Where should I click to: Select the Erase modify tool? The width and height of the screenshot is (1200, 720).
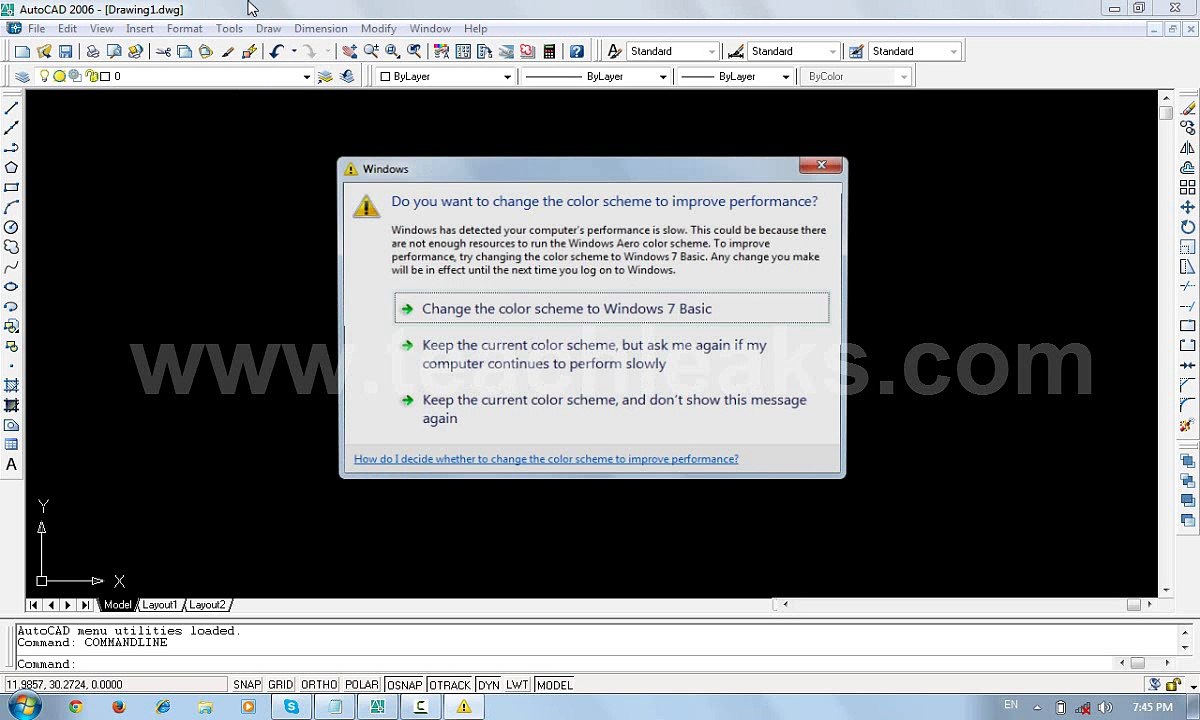pos(1188,108)
